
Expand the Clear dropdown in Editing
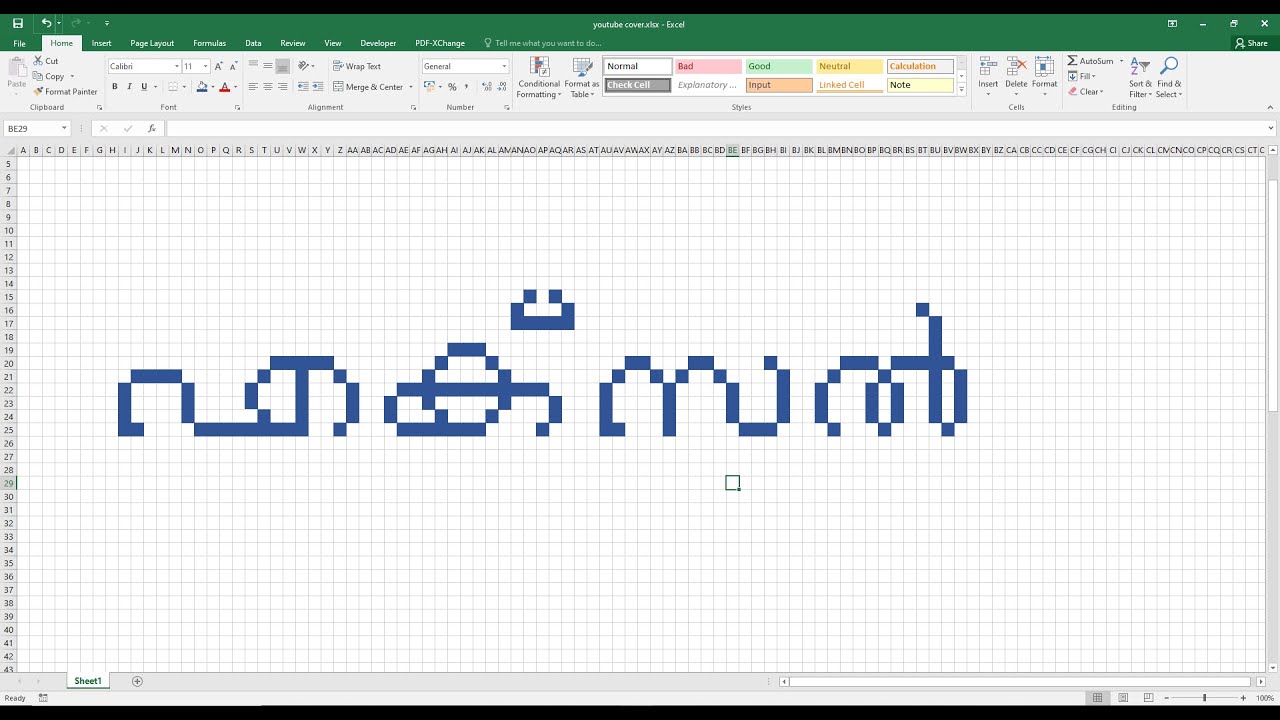[x=1102, y=92]
